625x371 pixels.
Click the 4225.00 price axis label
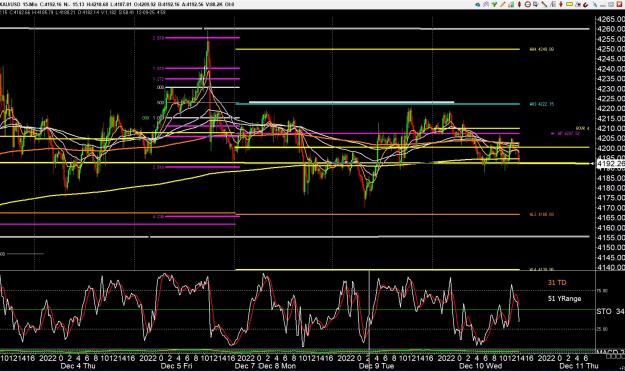[611, 98]
